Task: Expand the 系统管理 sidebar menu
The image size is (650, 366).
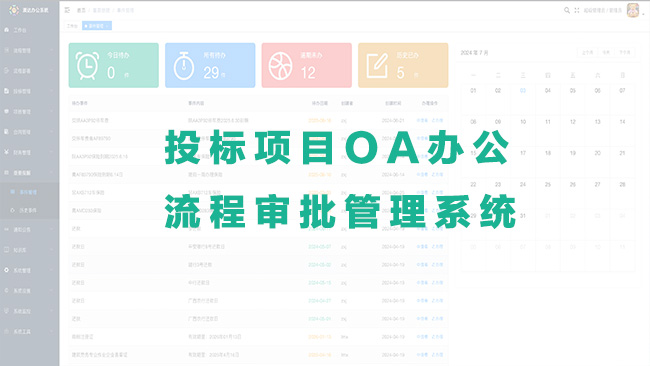Action: [29, 270]
